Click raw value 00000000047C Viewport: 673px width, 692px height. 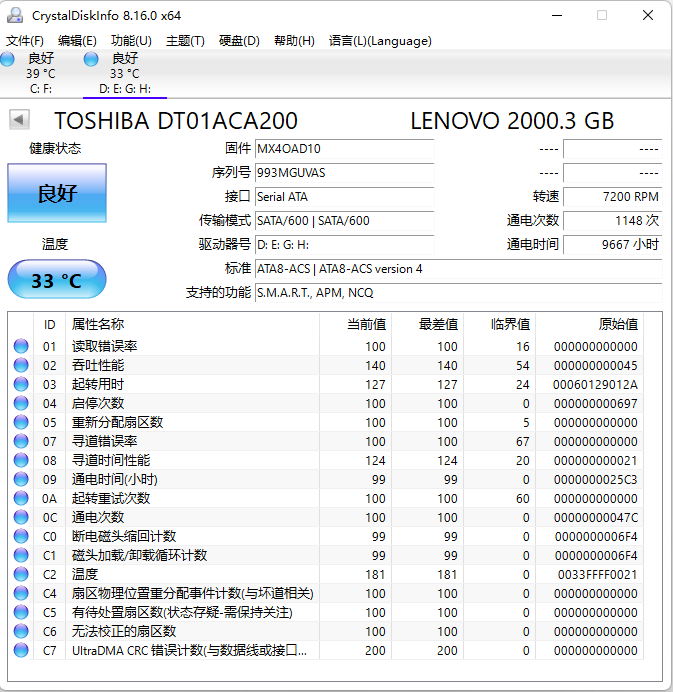[x=595, y=517]
